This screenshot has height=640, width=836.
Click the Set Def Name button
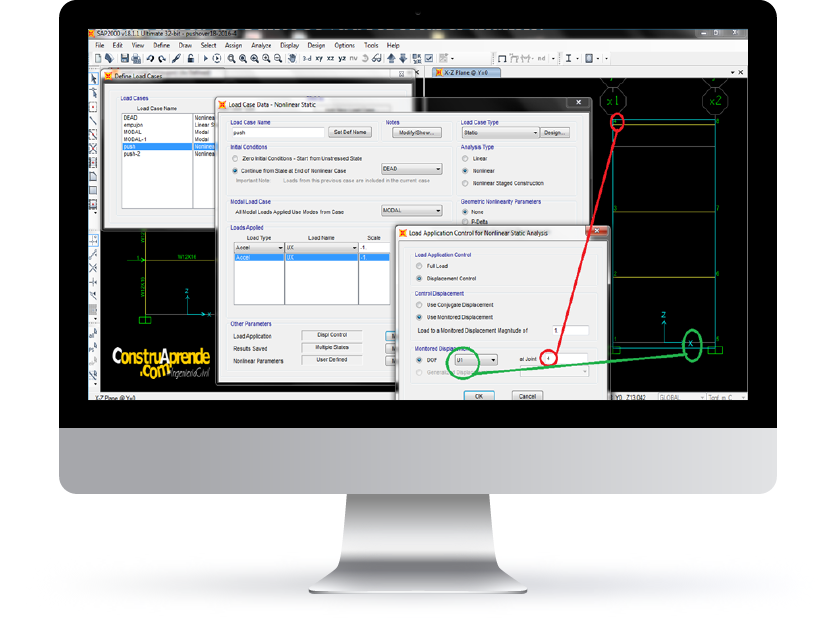point(350,132)
